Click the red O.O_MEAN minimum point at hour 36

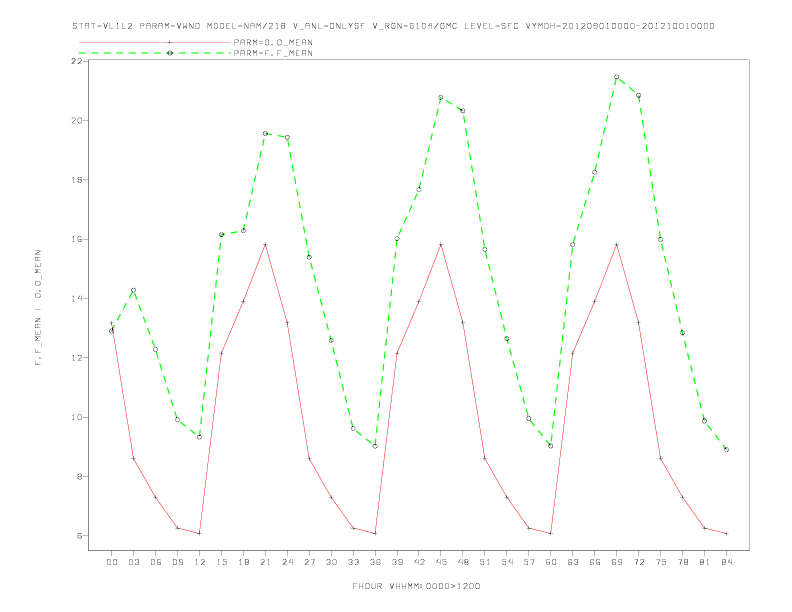pos(375,533)
